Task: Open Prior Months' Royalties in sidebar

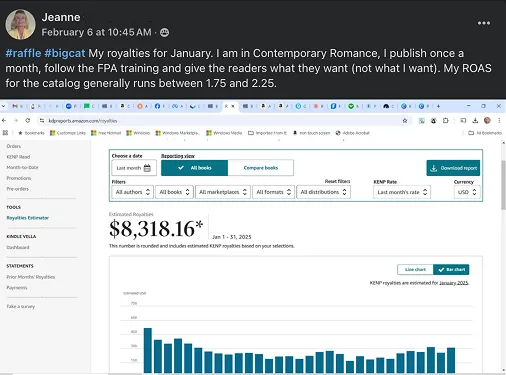Action: 31,277
